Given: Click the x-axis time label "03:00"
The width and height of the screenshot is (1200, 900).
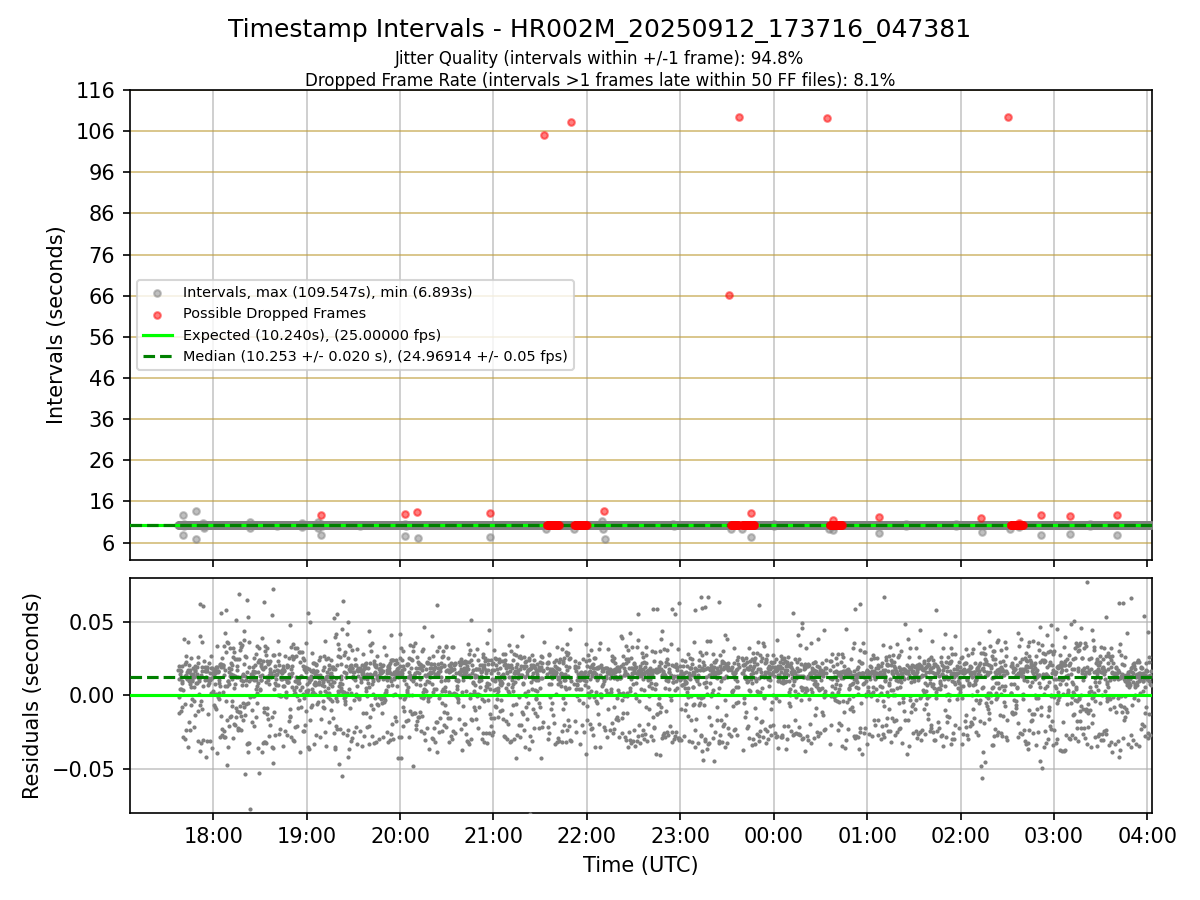Looking at the screenshot, I should (x=1054, y=836).
